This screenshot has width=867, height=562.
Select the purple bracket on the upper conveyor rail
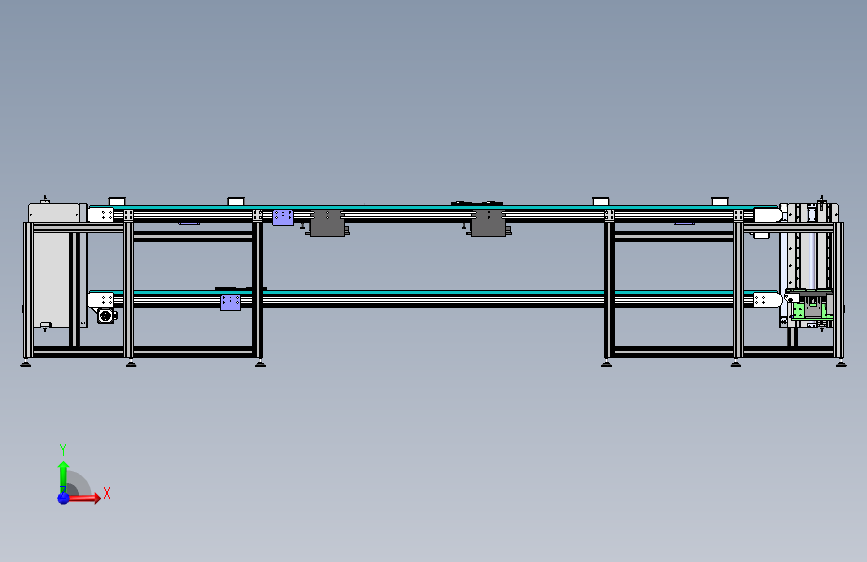point(283,217)
